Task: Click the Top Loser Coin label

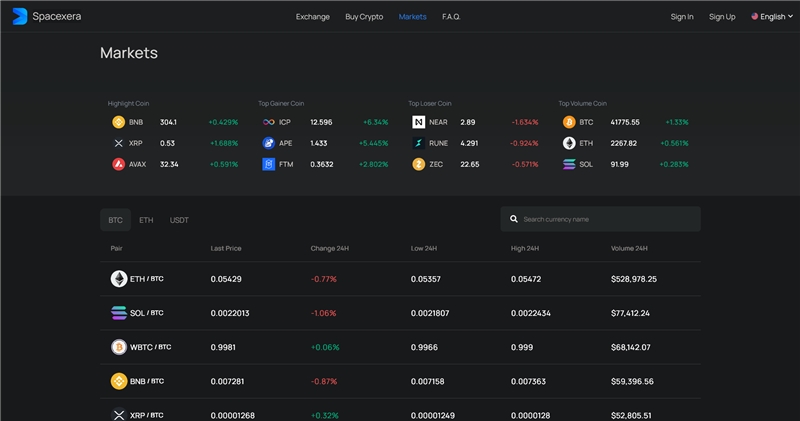Action: [430, 104]
